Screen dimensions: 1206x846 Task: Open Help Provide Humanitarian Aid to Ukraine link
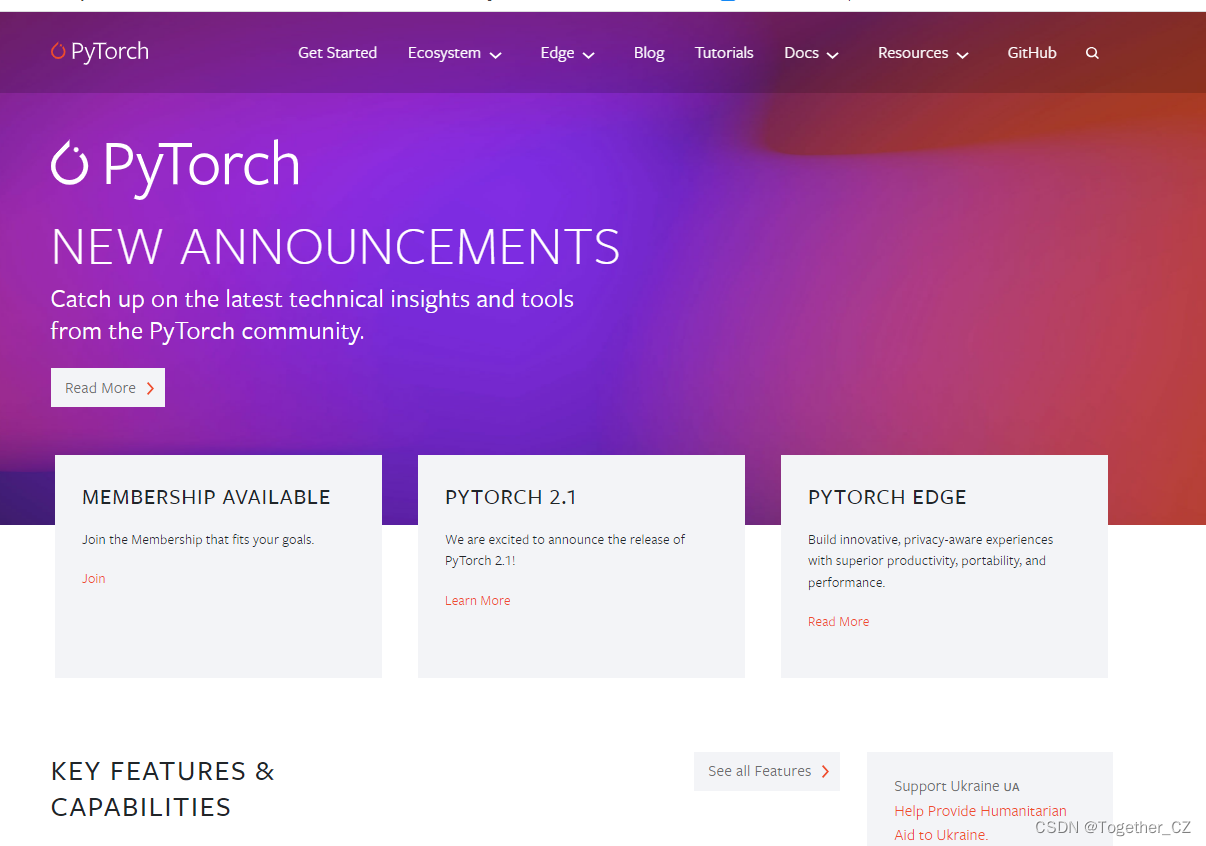(980, 823)
